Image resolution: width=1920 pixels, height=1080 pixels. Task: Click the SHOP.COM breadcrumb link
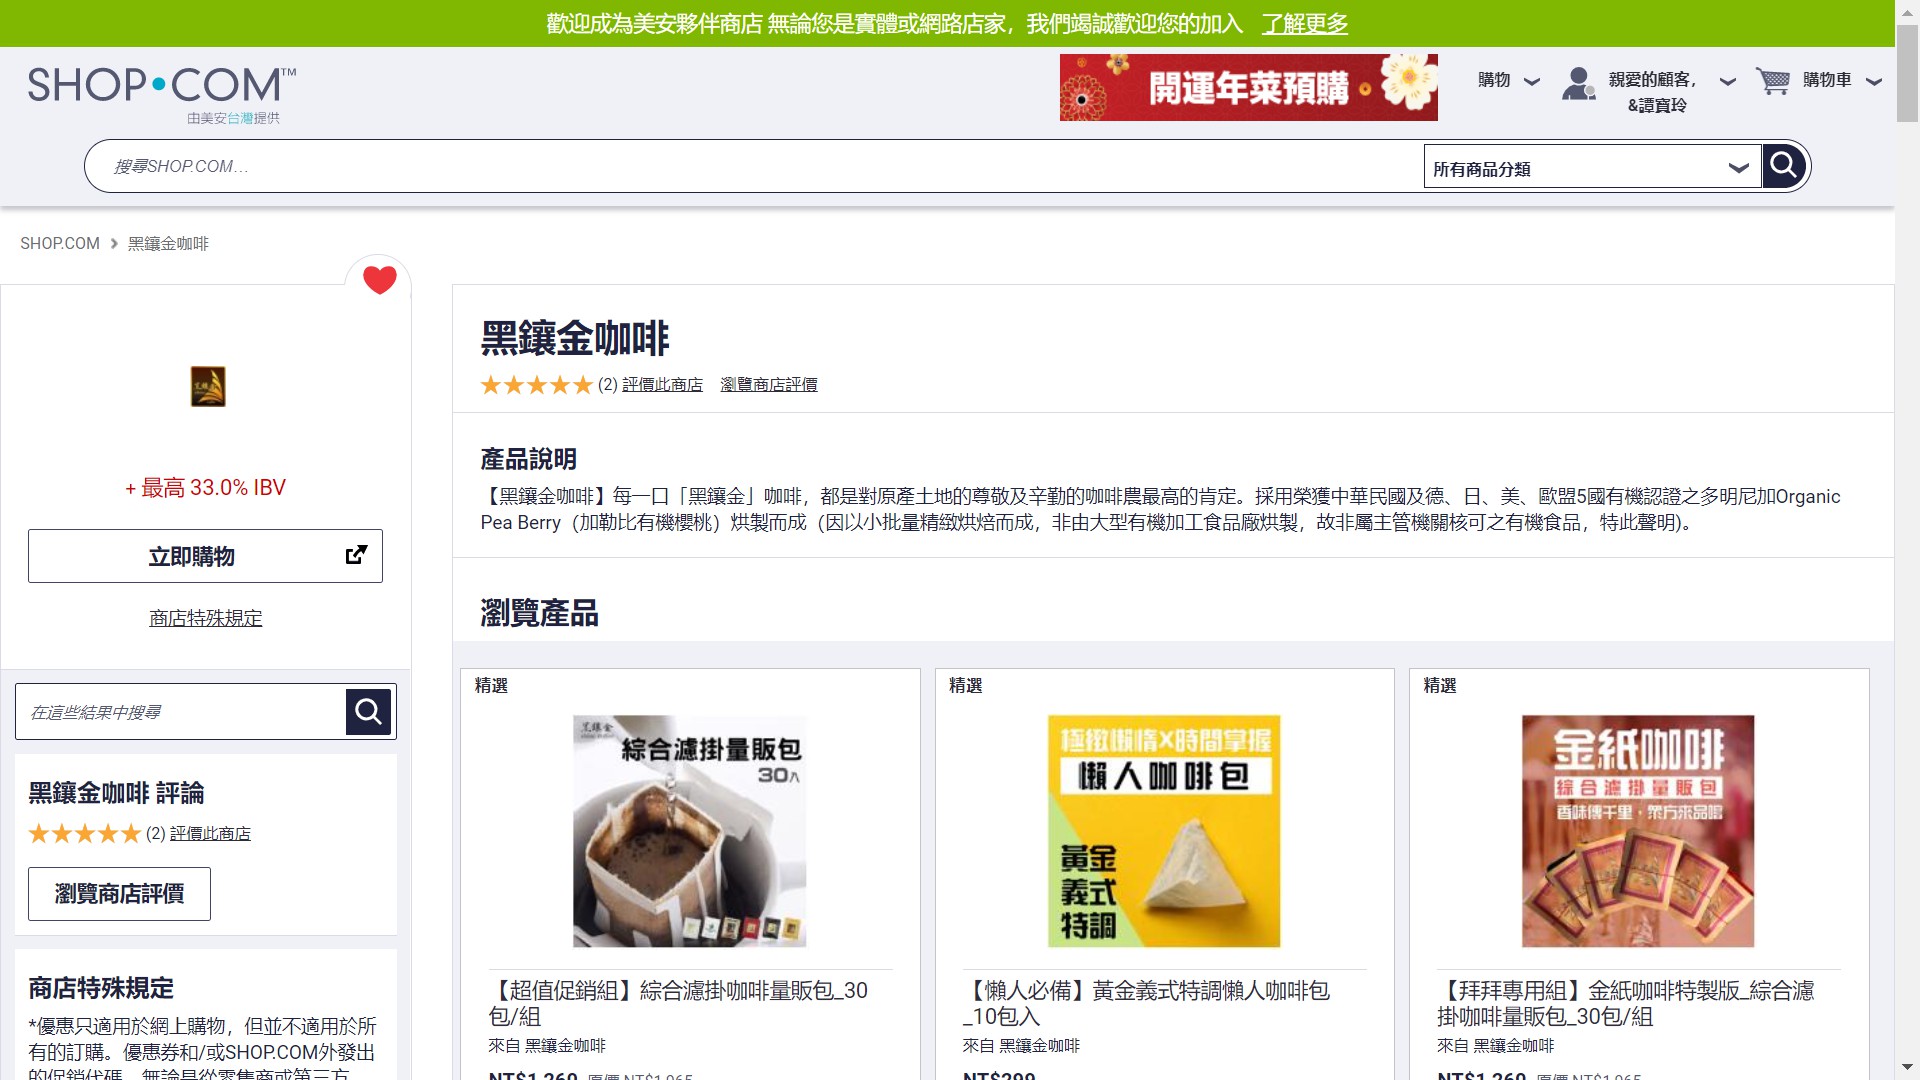pos(60,244)
